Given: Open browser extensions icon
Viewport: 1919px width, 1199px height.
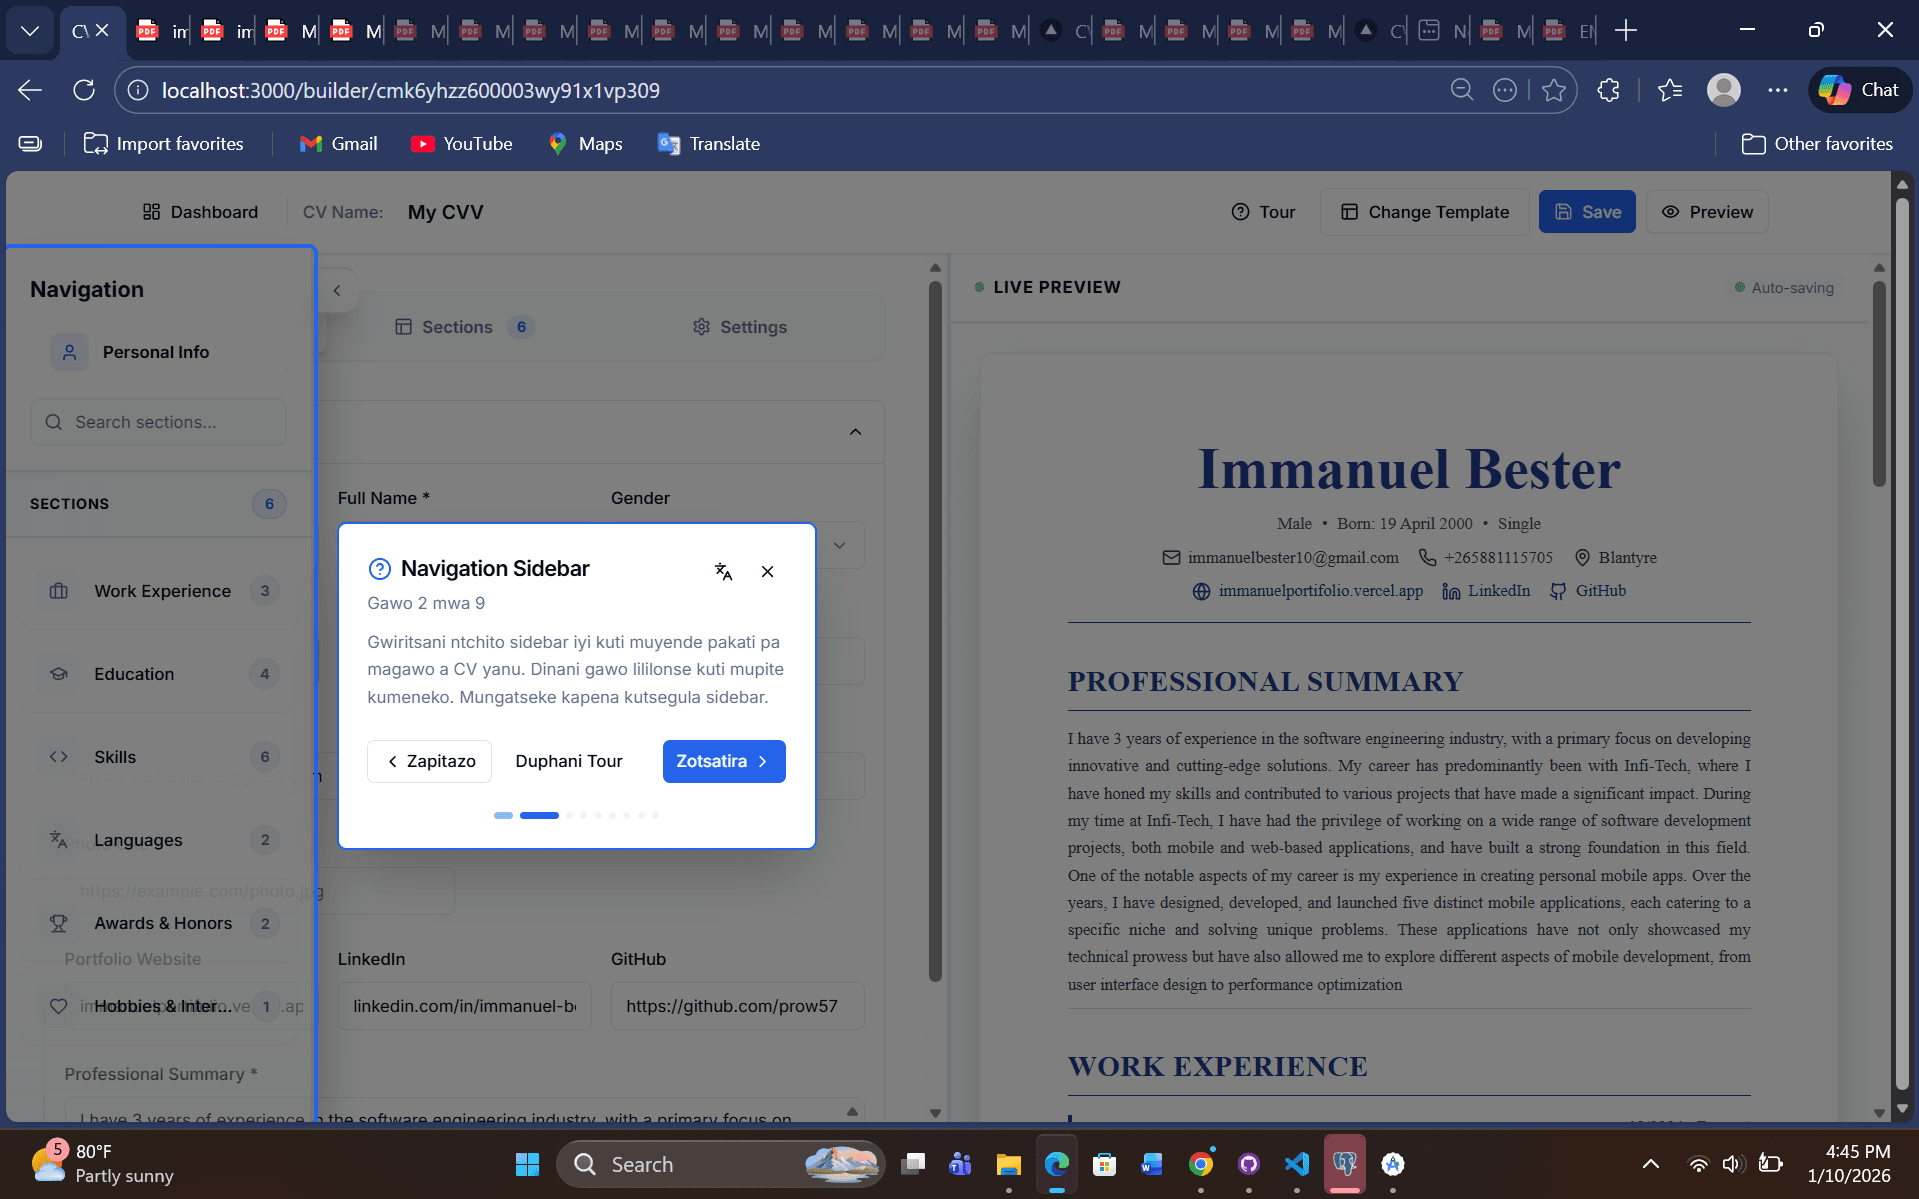Looking at the screenshot, I should tap(1608, 90).
